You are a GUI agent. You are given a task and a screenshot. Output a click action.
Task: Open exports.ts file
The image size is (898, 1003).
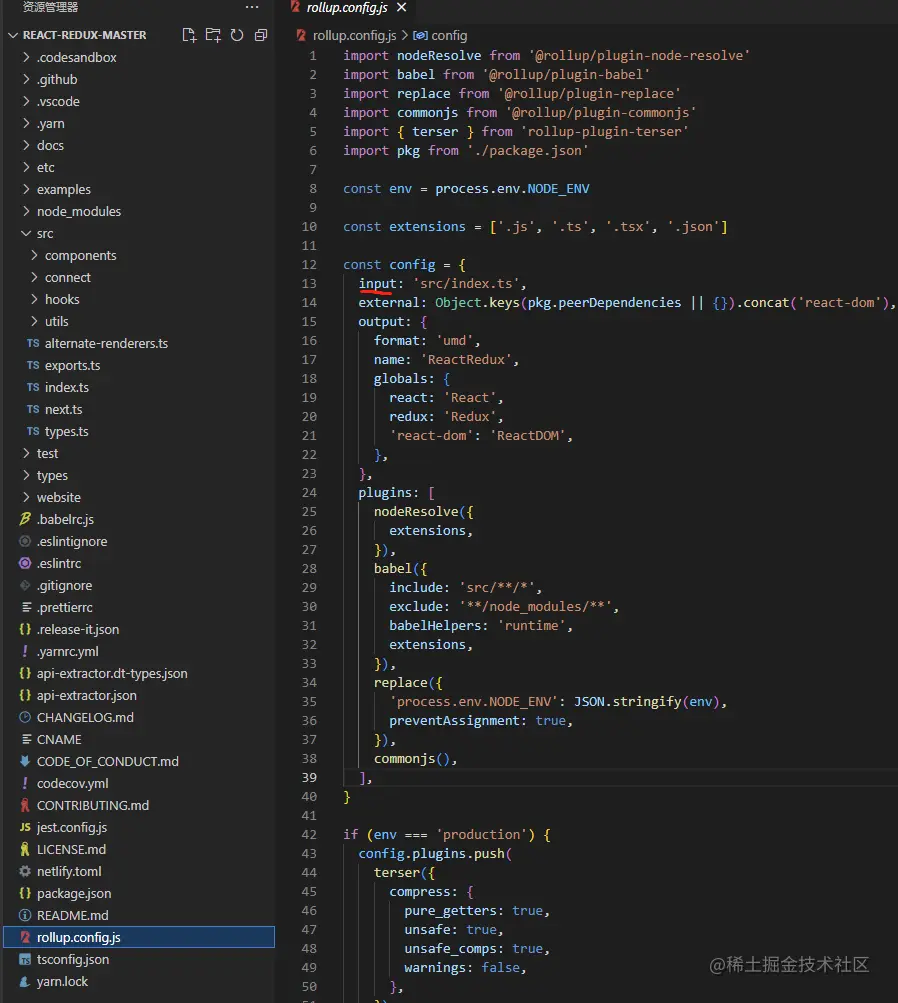tap(72, 365)
